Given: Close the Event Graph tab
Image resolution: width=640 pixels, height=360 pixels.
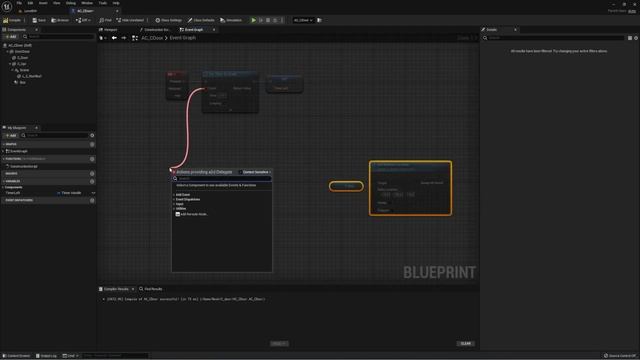Looking at the screenshot, I should pyautogui.click(x=214, y=30).
